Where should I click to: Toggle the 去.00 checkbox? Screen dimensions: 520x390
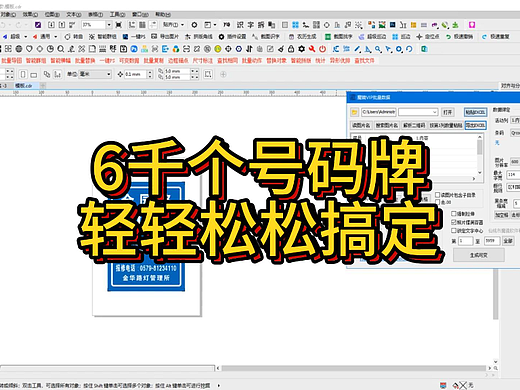coord(438,202)
